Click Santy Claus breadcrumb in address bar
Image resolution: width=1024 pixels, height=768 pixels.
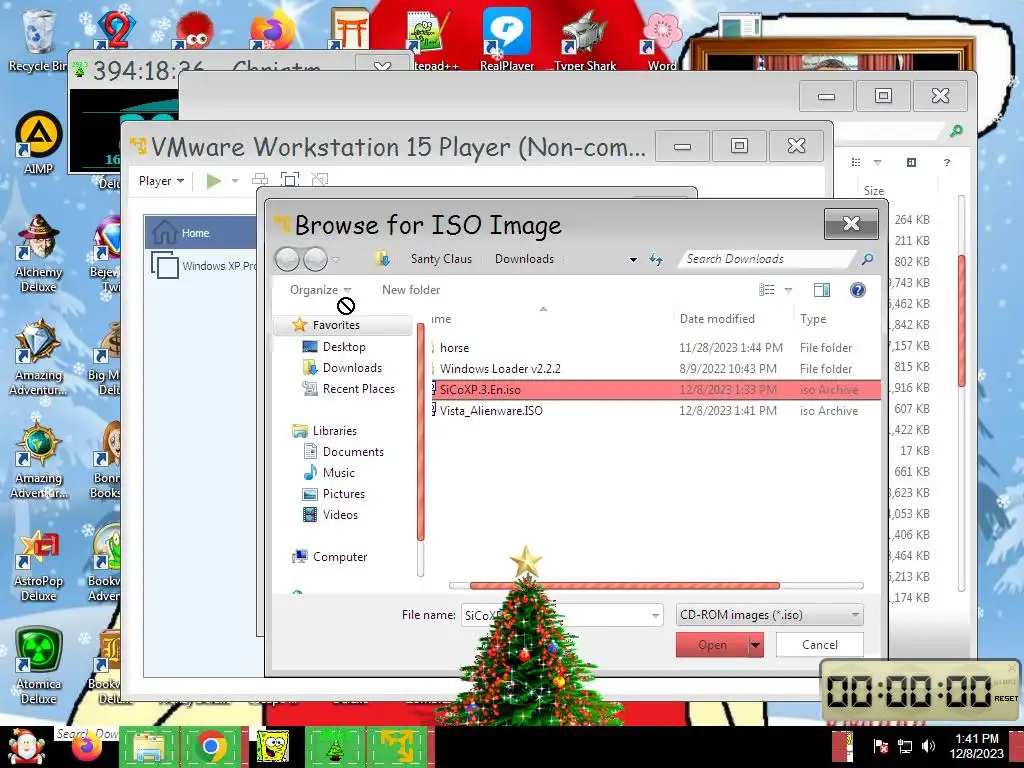click(441, 259)
